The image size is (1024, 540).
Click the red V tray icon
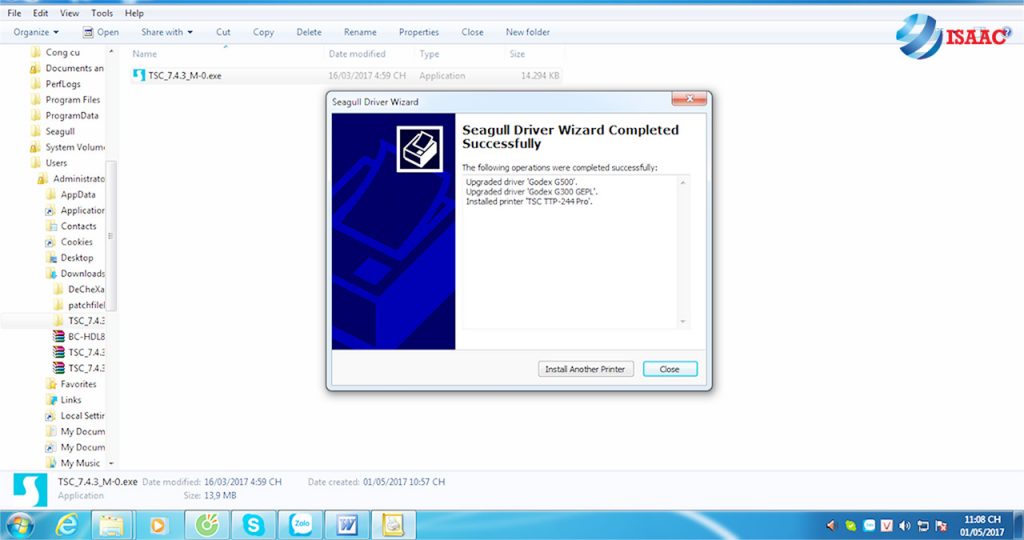(887, 526)
